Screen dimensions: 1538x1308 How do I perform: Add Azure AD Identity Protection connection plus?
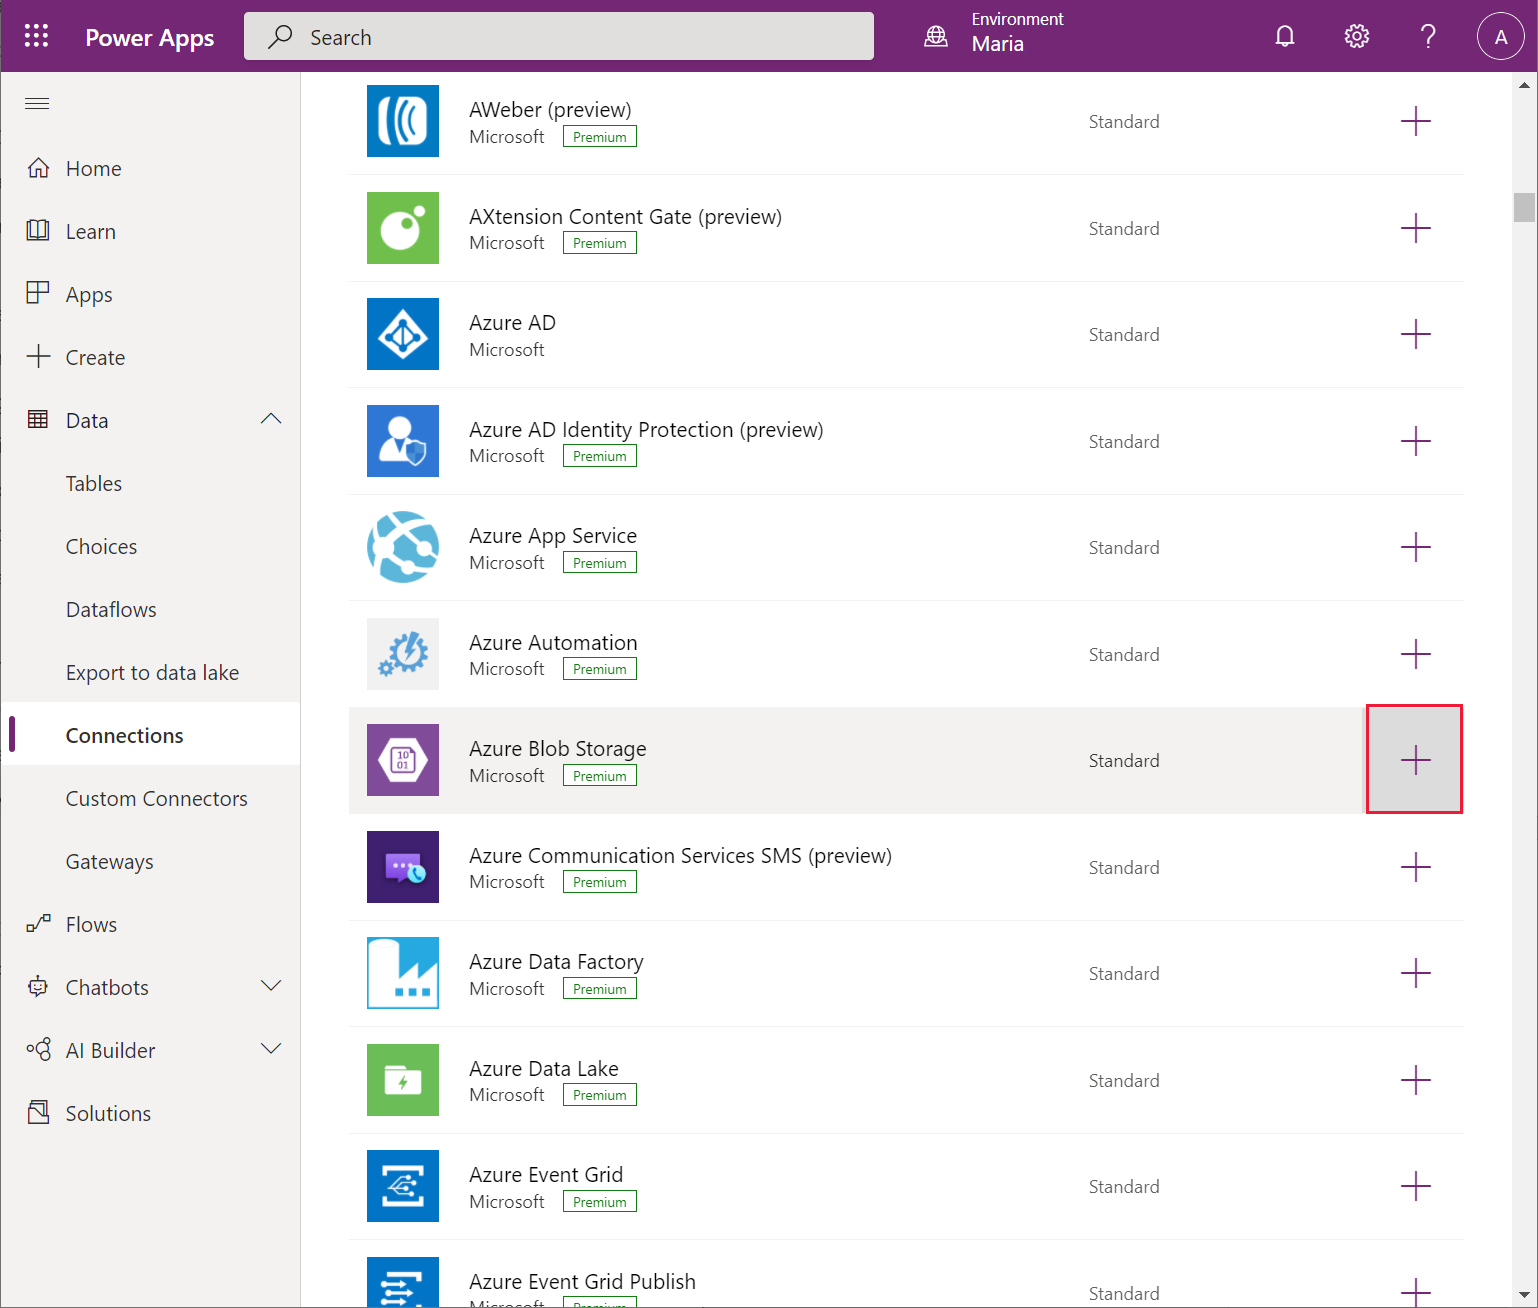tap(1415, 441)
